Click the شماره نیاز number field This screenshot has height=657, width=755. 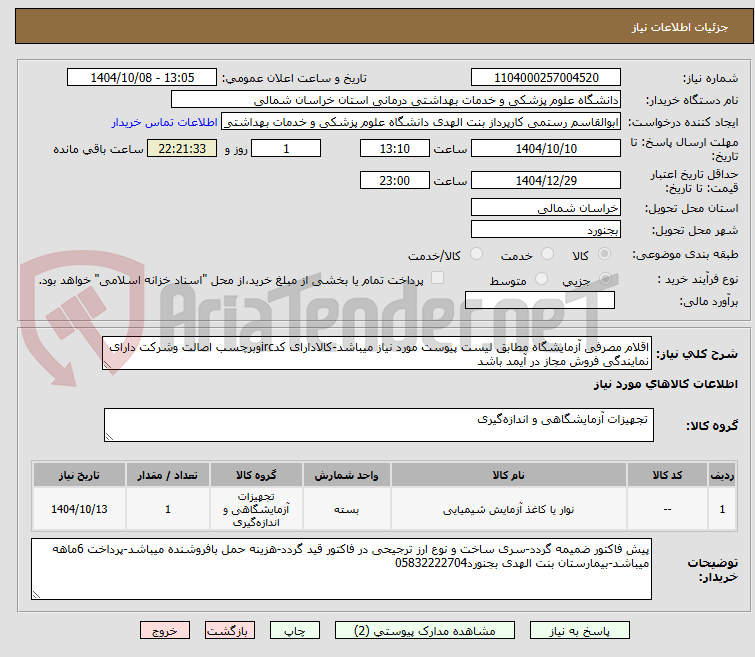[x=546, y=78]
